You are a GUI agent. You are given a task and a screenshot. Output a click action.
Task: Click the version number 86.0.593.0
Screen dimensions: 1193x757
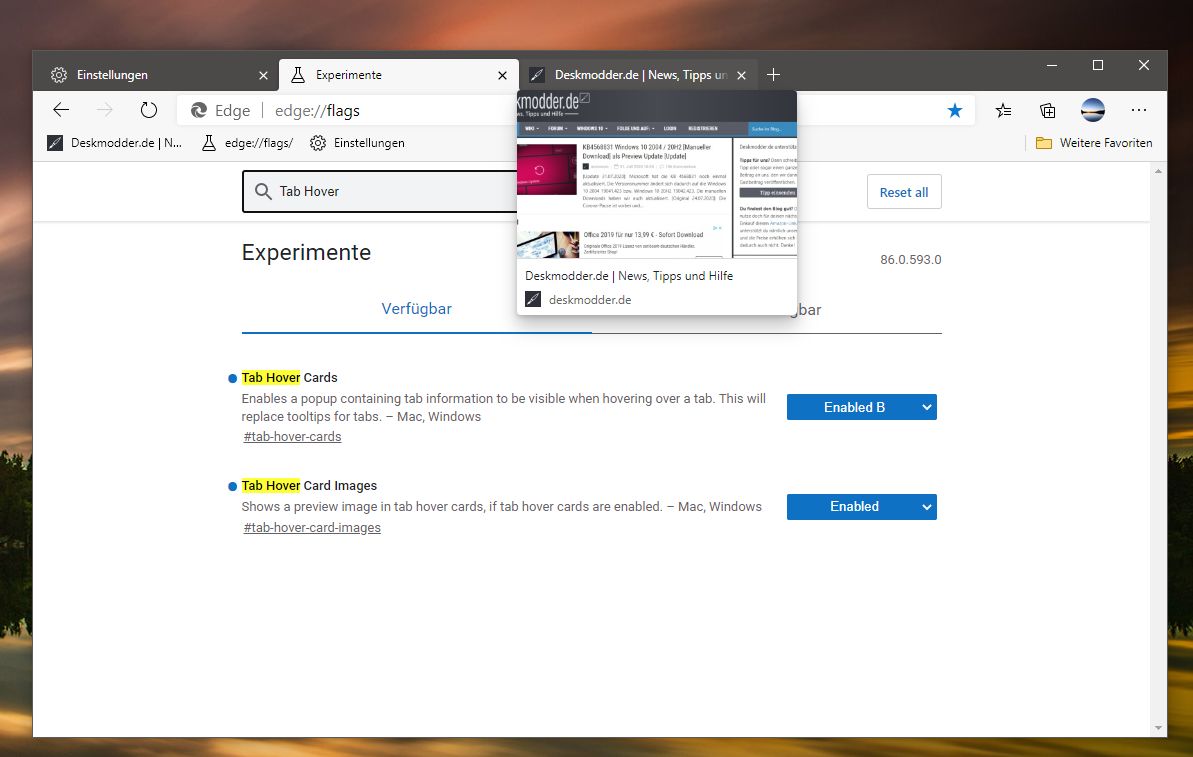click(911, 259)
